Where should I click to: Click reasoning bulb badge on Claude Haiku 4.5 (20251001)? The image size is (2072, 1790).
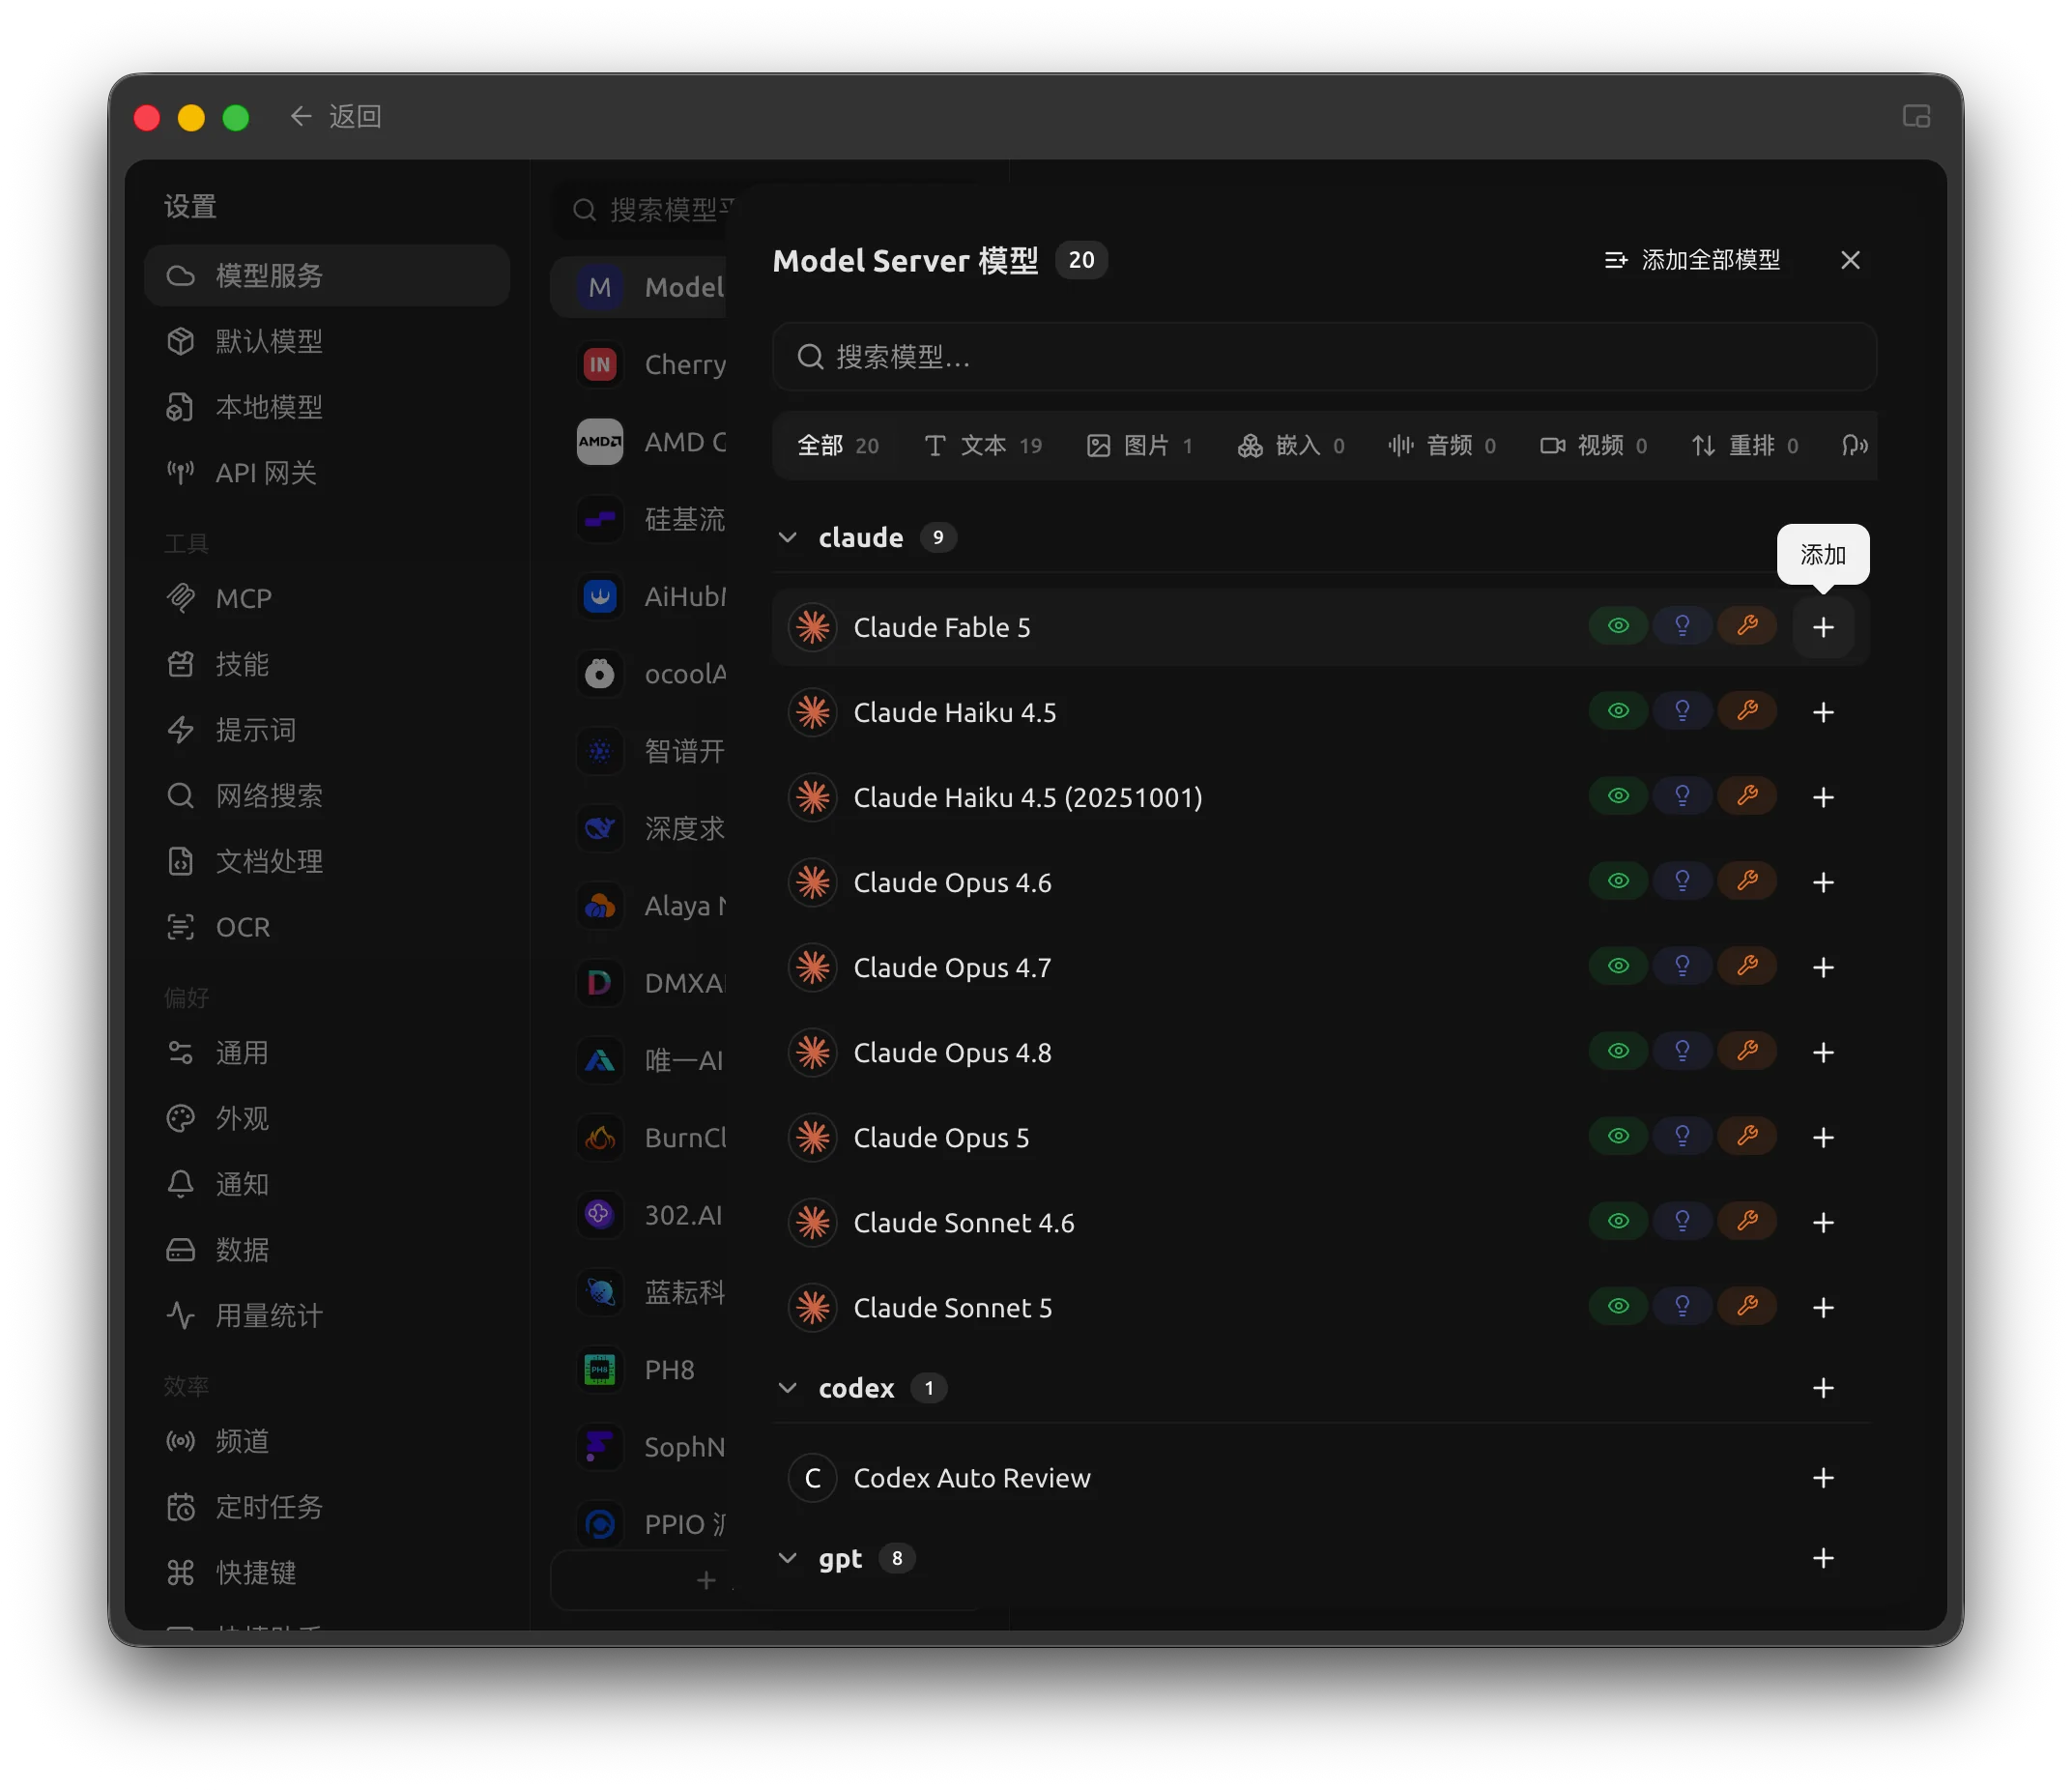[1682, 796]
